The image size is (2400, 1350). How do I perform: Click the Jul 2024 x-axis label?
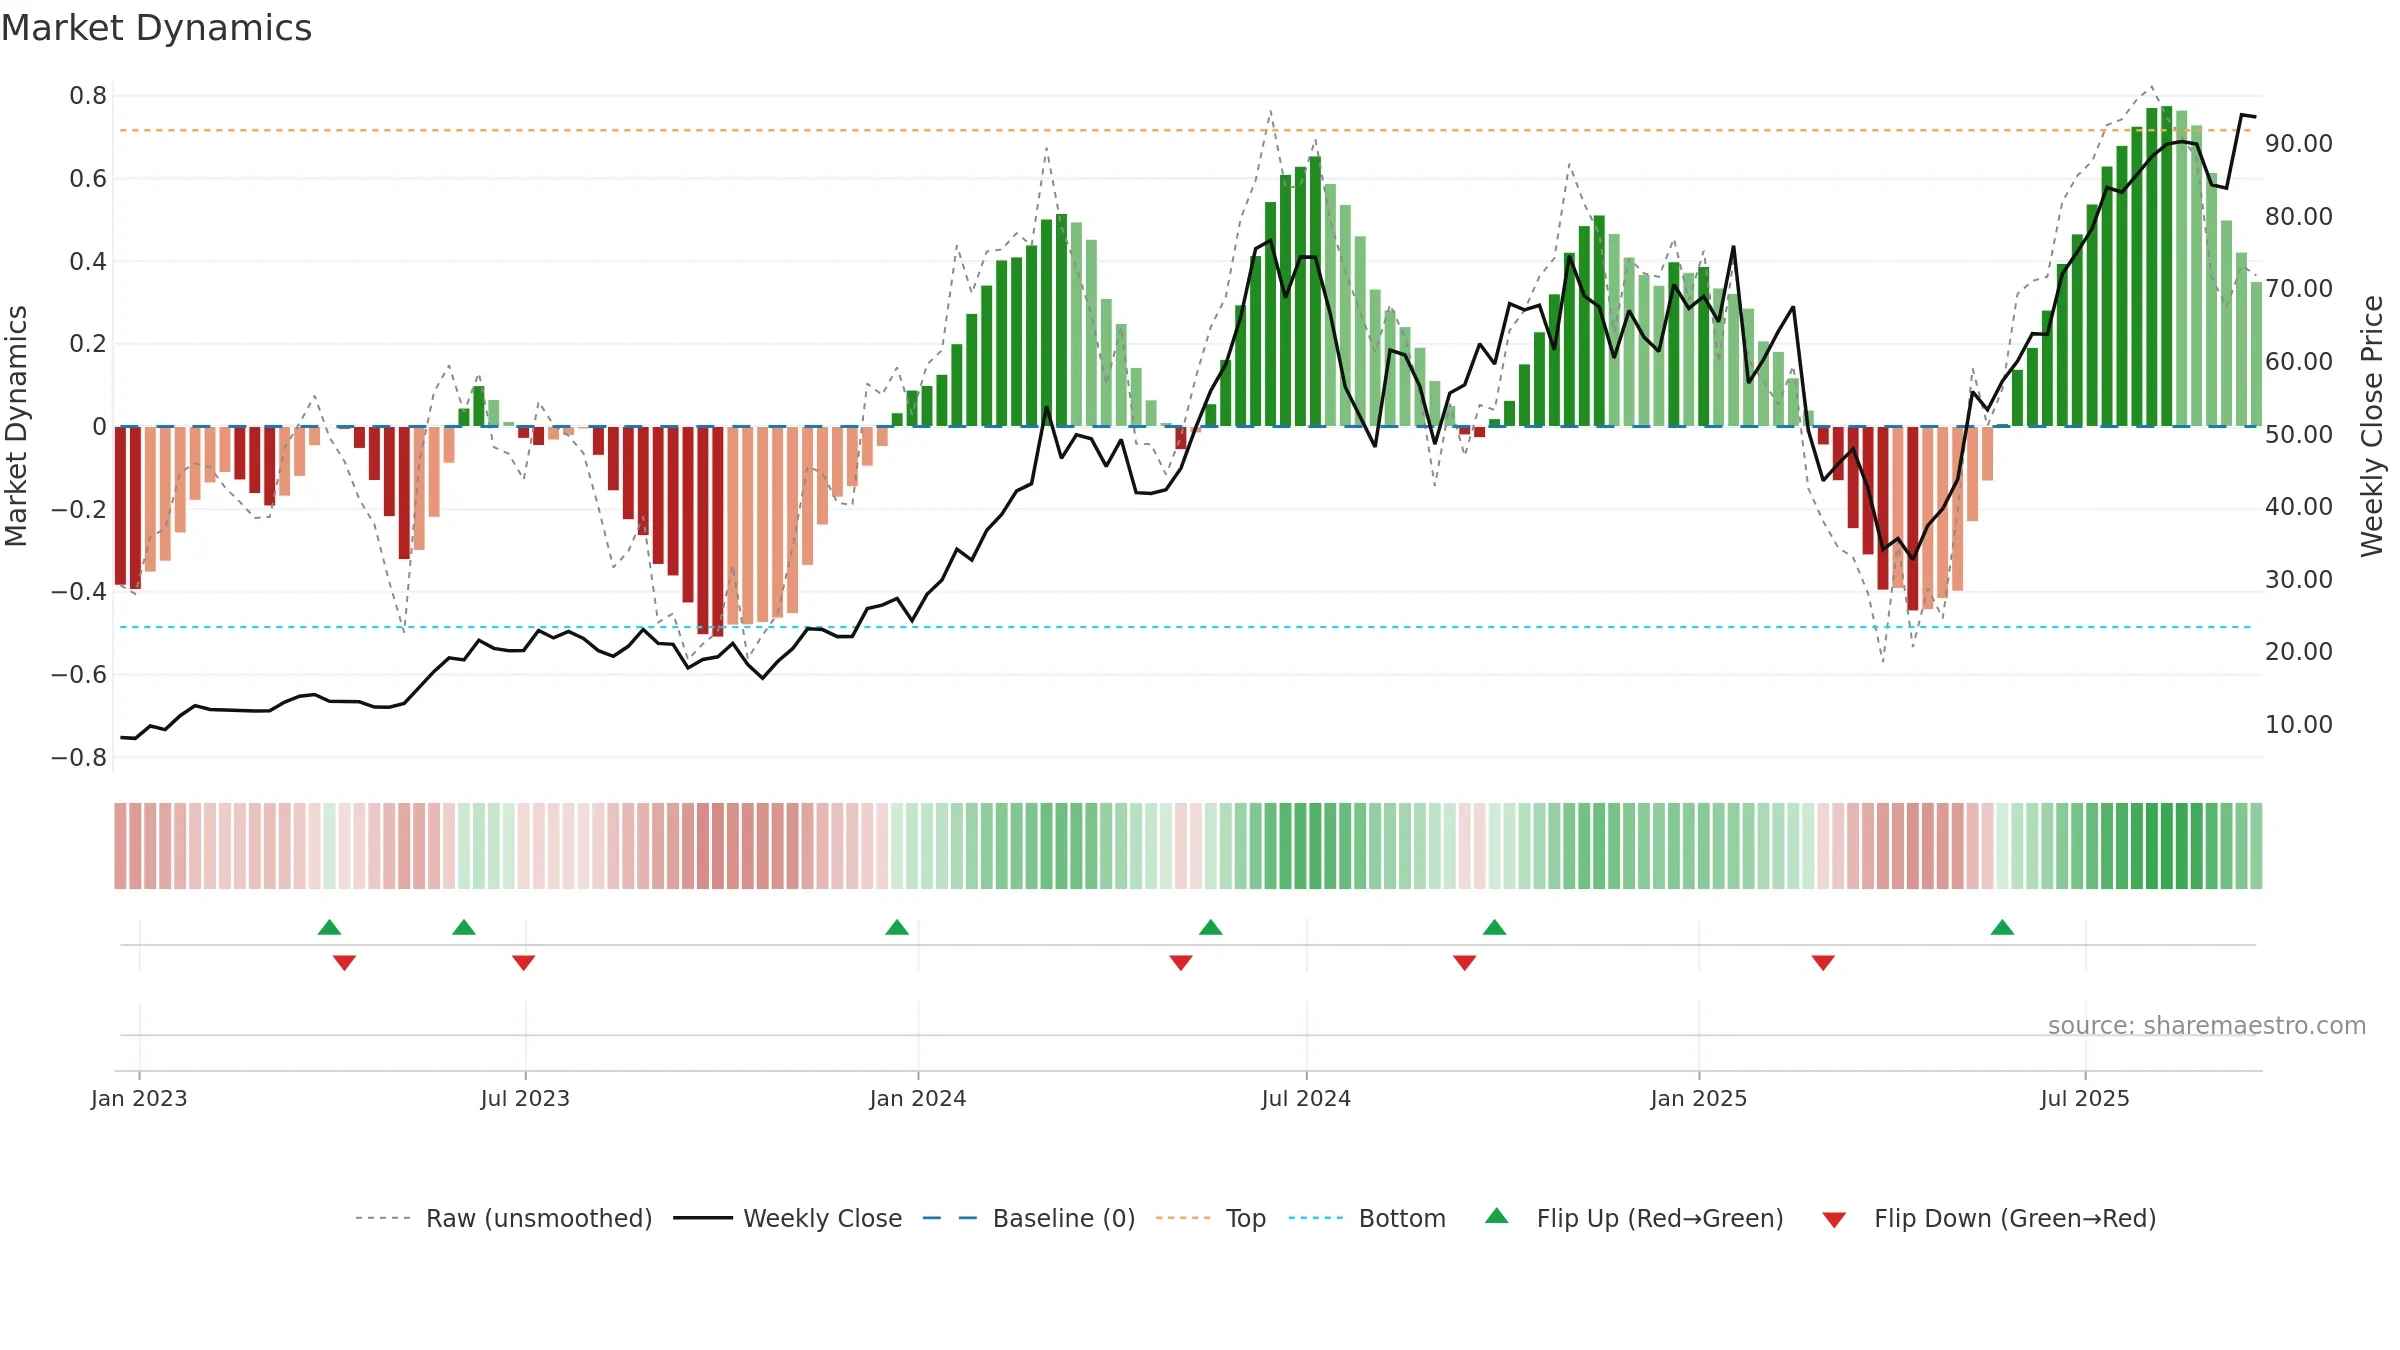[1306, 1098]
